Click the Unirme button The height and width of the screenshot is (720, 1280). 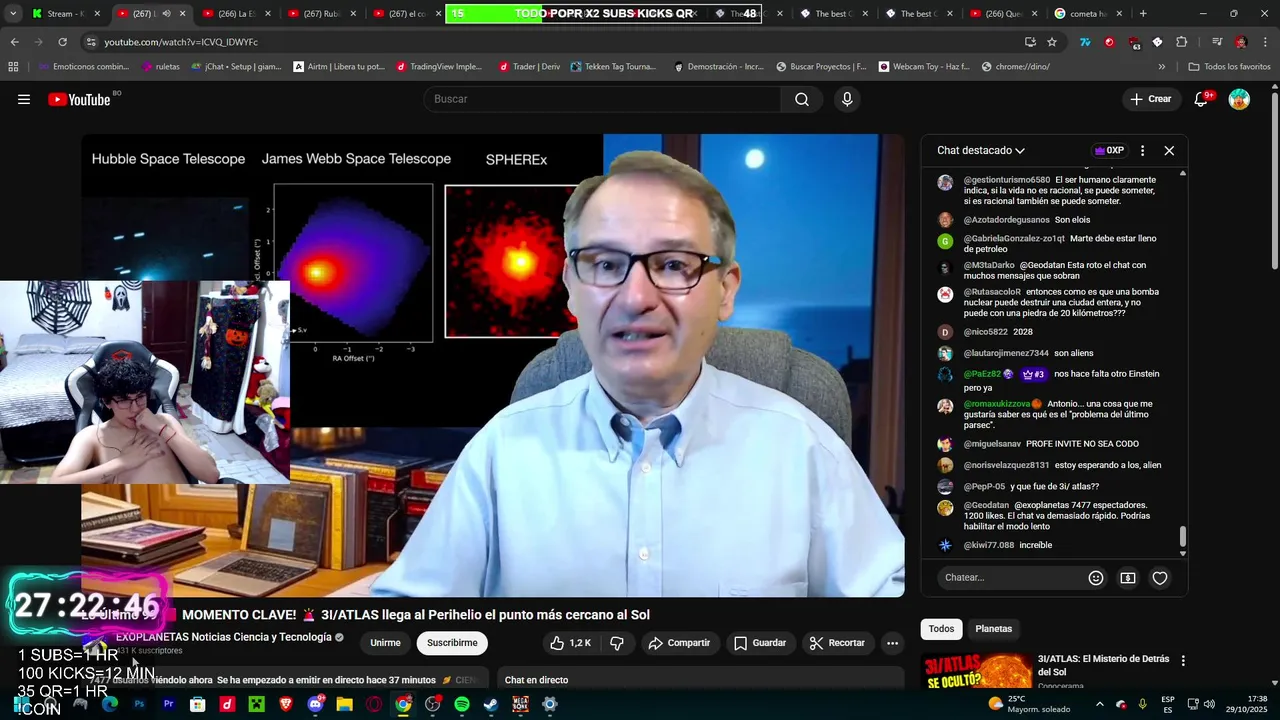385,643
